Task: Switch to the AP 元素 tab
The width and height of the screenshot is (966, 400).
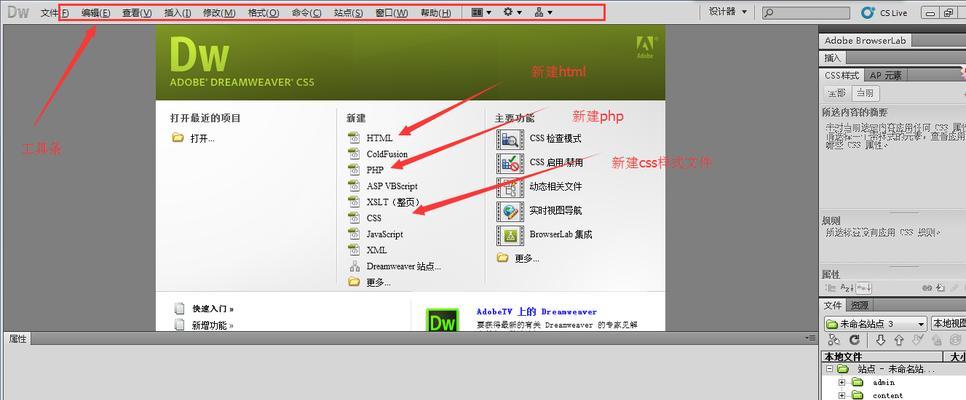Action: (885, 75)
